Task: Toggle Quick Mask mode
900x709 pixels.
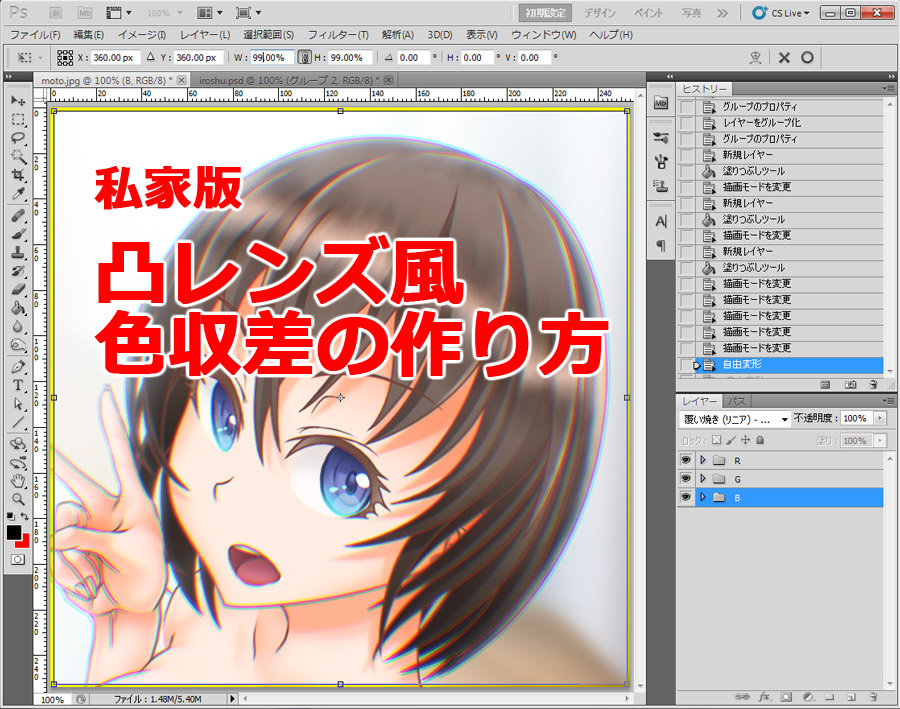Action: [18, 559]
